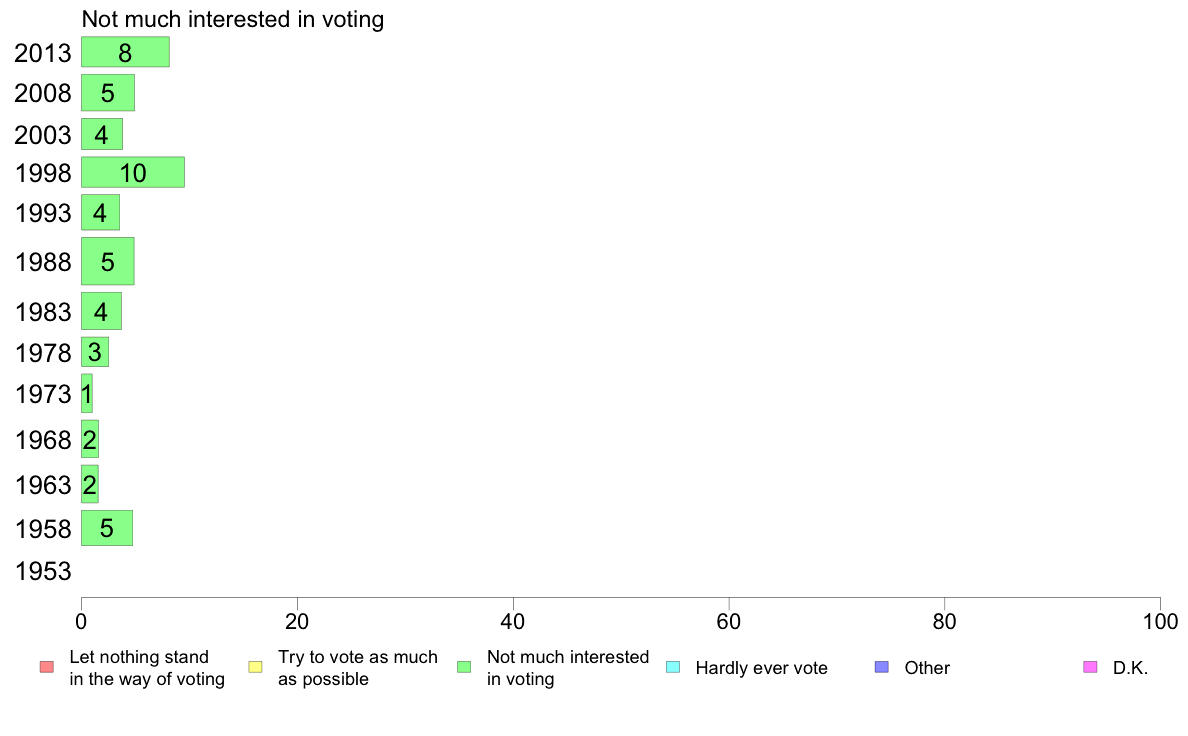Select the 1958 bar showing 5
The width and height of the screenshot is (1188, 736).
click(x=107, y=528)
